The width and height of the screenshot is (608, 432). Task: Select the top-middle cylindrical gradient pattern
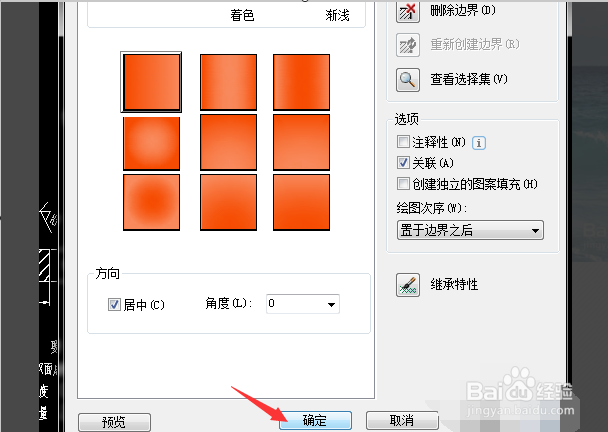tap(228, 82)
